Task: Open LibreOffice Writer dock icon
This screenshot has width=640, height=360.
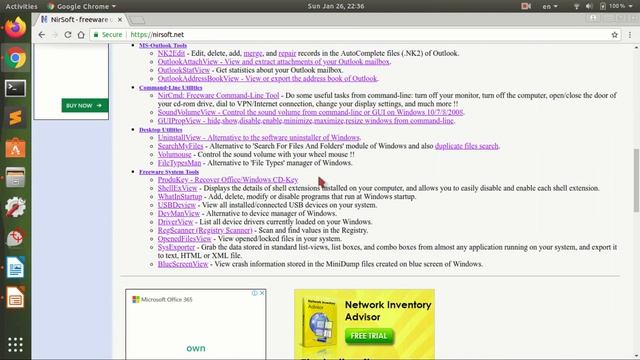Action: 15,267
